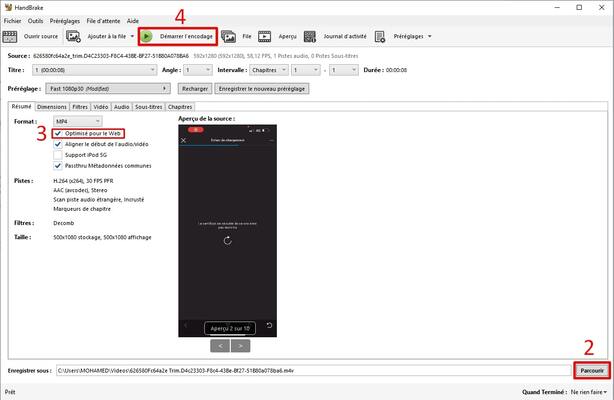This screenshot has width=614, height=400.
Task: Switch to the Audio tab
Action: coord(121,107)
